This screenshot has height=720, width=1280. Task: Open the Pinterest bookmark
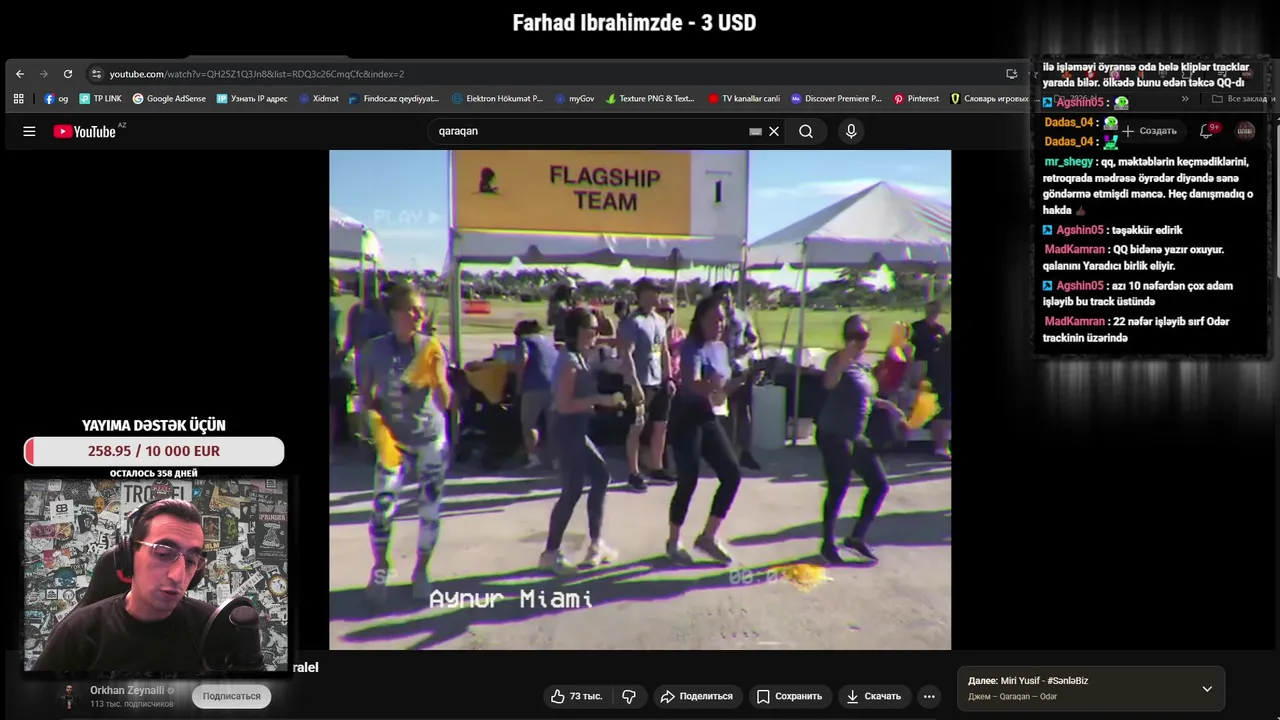pos(916,99)
